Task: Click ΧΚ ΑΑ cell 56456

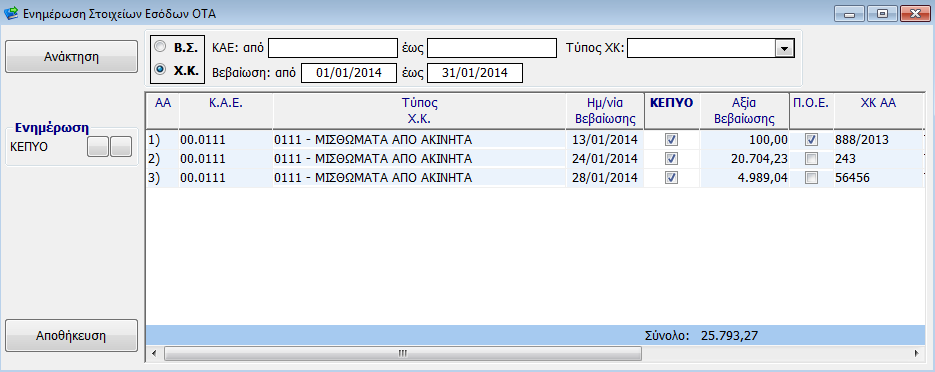Action: click(x=878, y=178)
